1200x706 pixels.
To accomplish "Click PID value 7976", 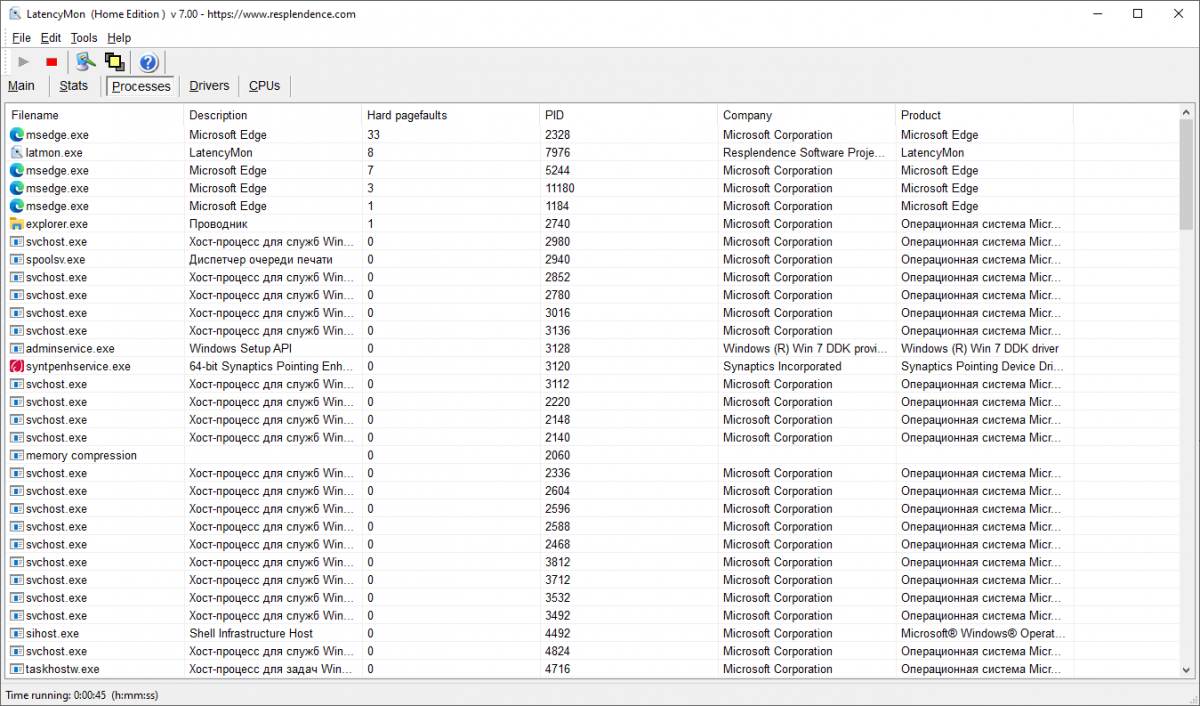I will point(558,152).
